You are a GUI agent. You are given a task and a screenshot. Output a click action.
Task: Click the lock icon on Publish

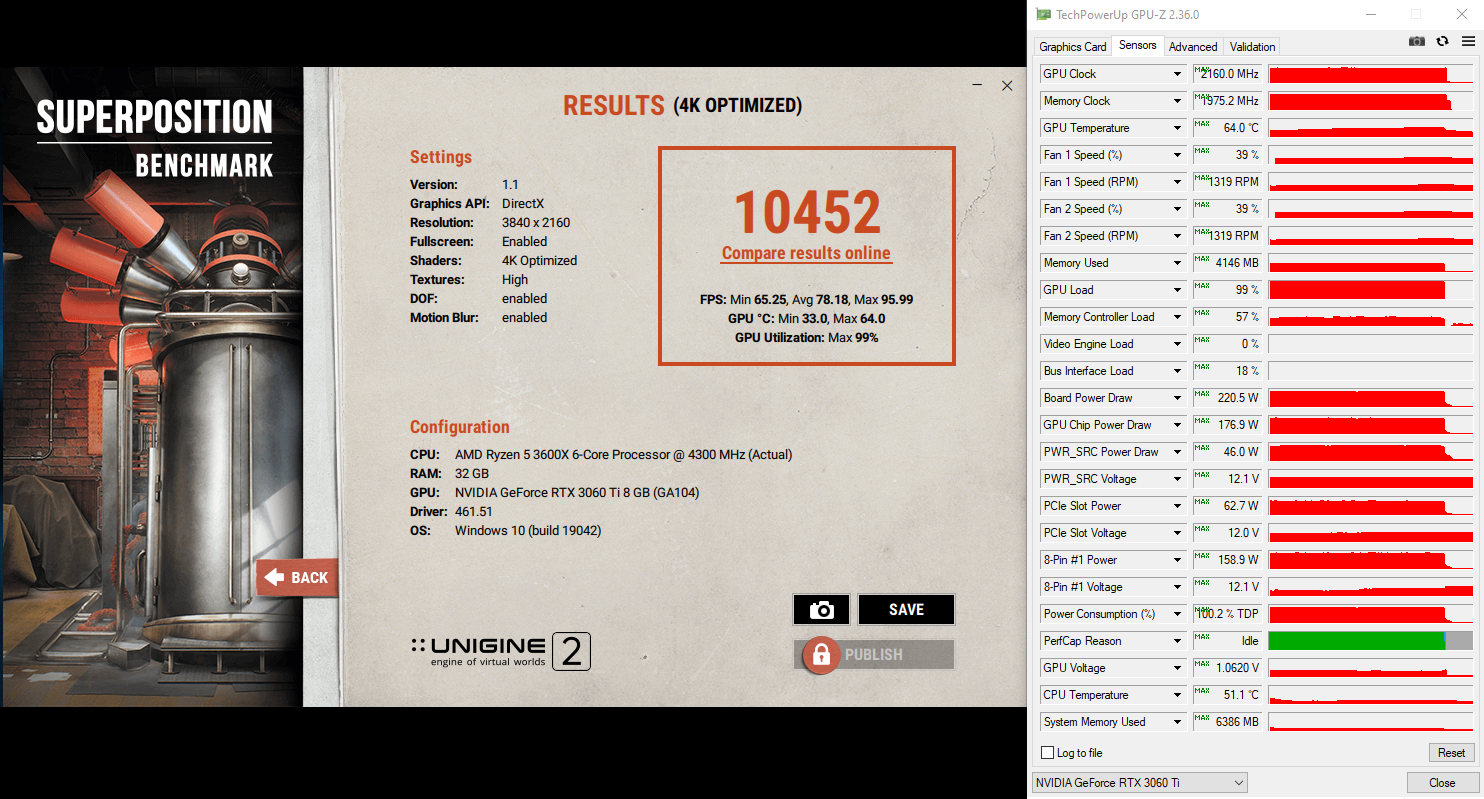(821, 655)
